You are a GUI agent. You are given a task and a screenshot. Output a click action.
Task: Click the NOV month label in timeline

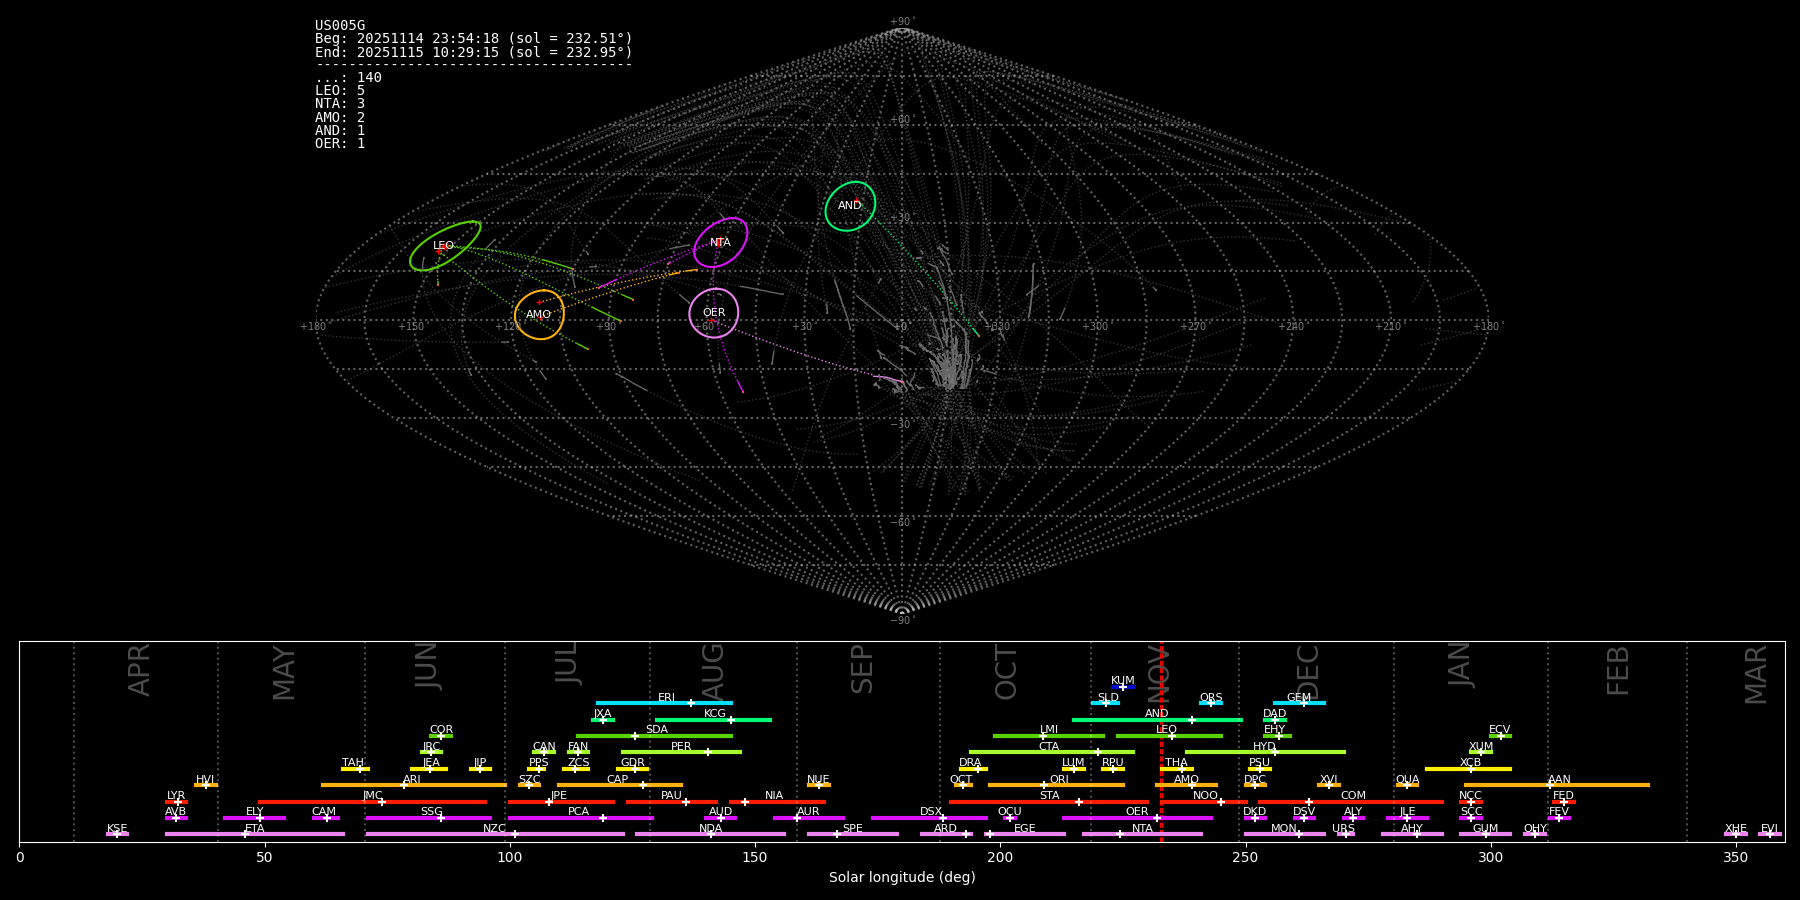tap(1160, 672)
